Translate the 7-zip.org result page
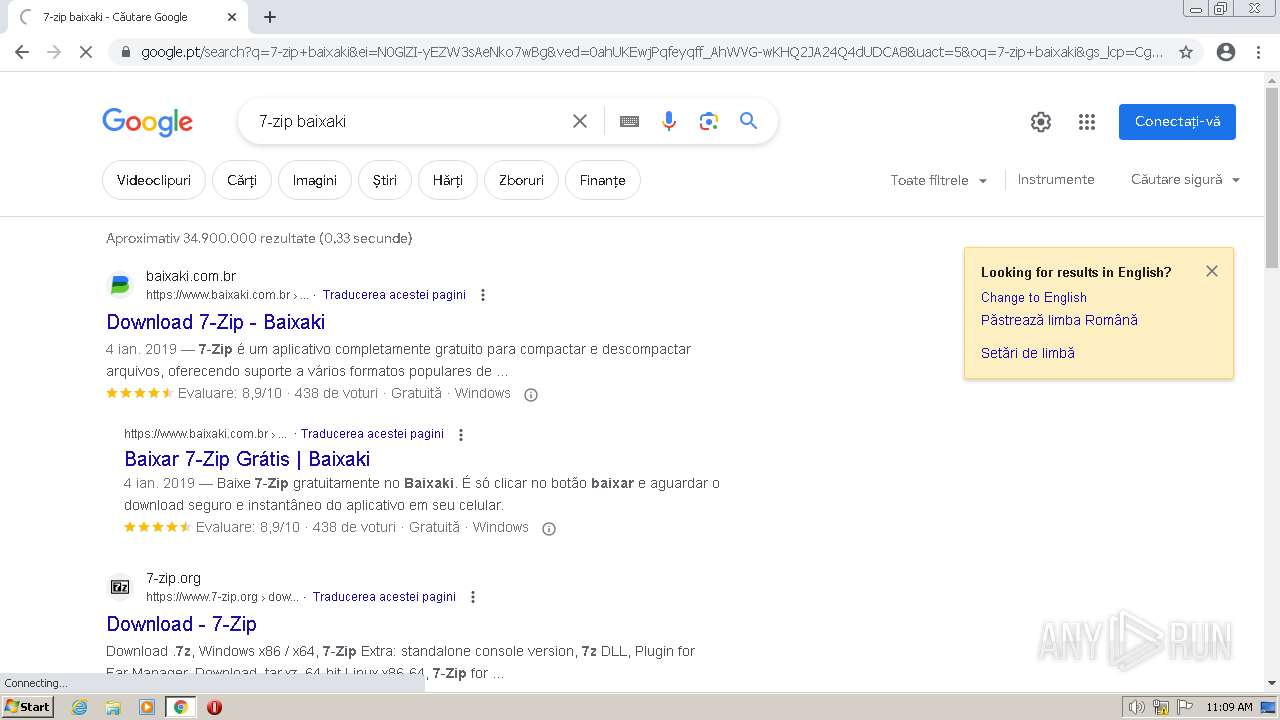 384,597
